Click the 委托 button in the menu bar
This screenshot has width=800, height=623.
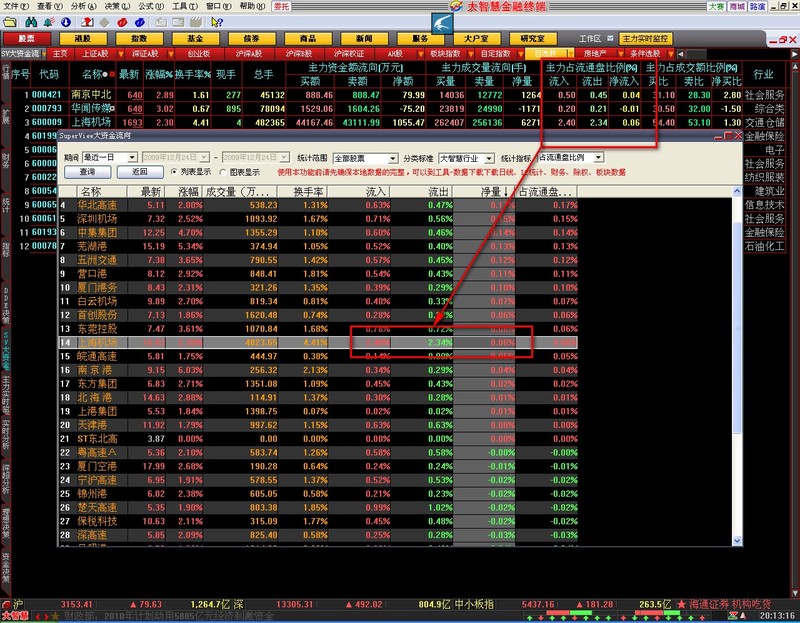tap(282, 6)
